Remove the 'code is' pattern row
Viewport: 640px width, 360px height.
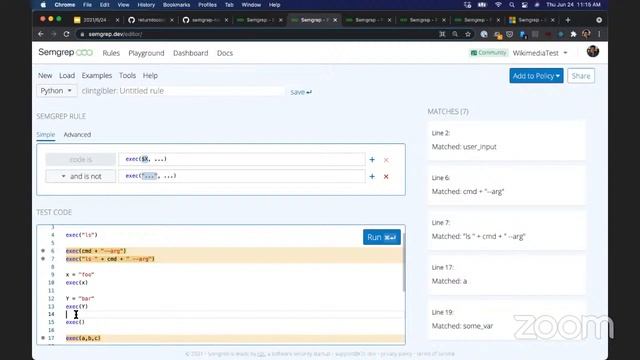coord(386,160)
